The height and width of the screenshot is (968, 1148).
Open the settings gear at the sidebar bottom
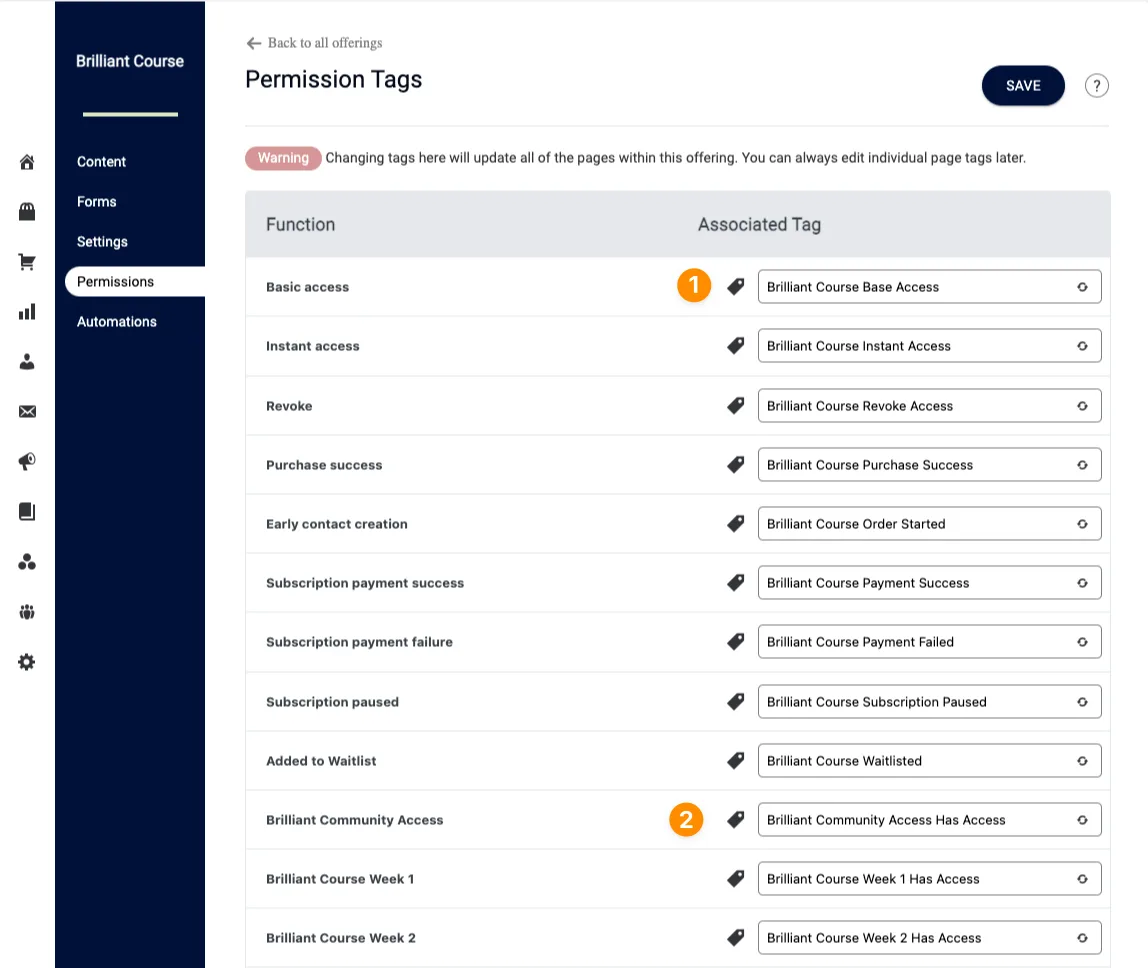27,661
